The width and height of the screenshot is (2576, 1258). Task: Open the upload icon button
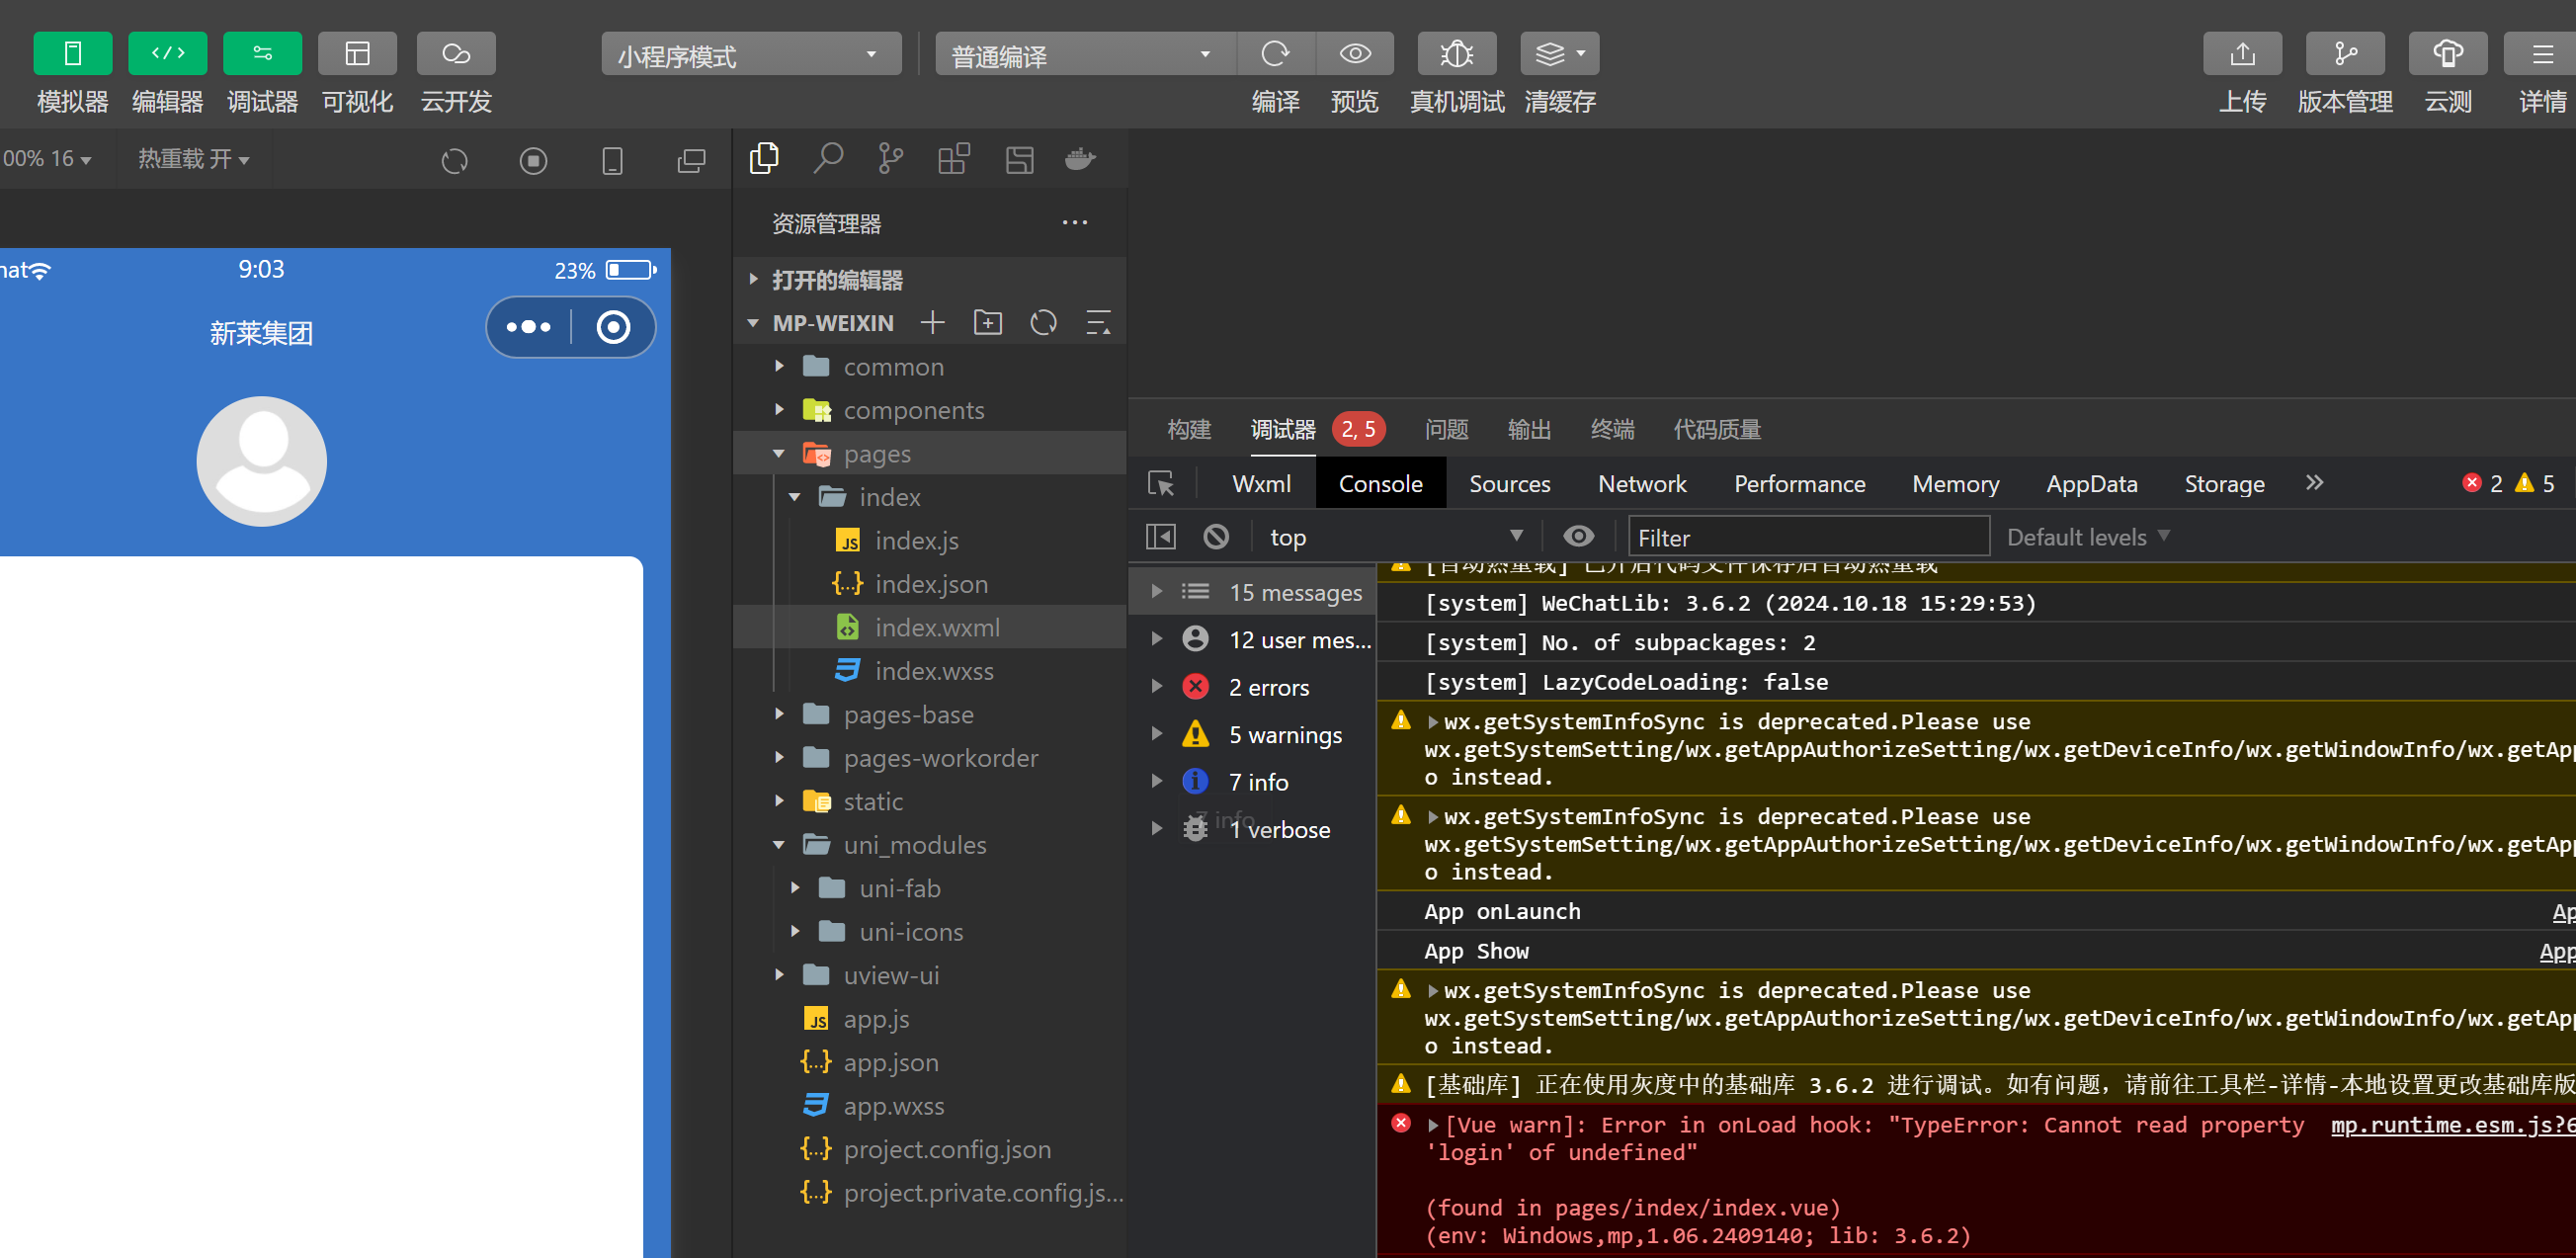click(2241, 54)
